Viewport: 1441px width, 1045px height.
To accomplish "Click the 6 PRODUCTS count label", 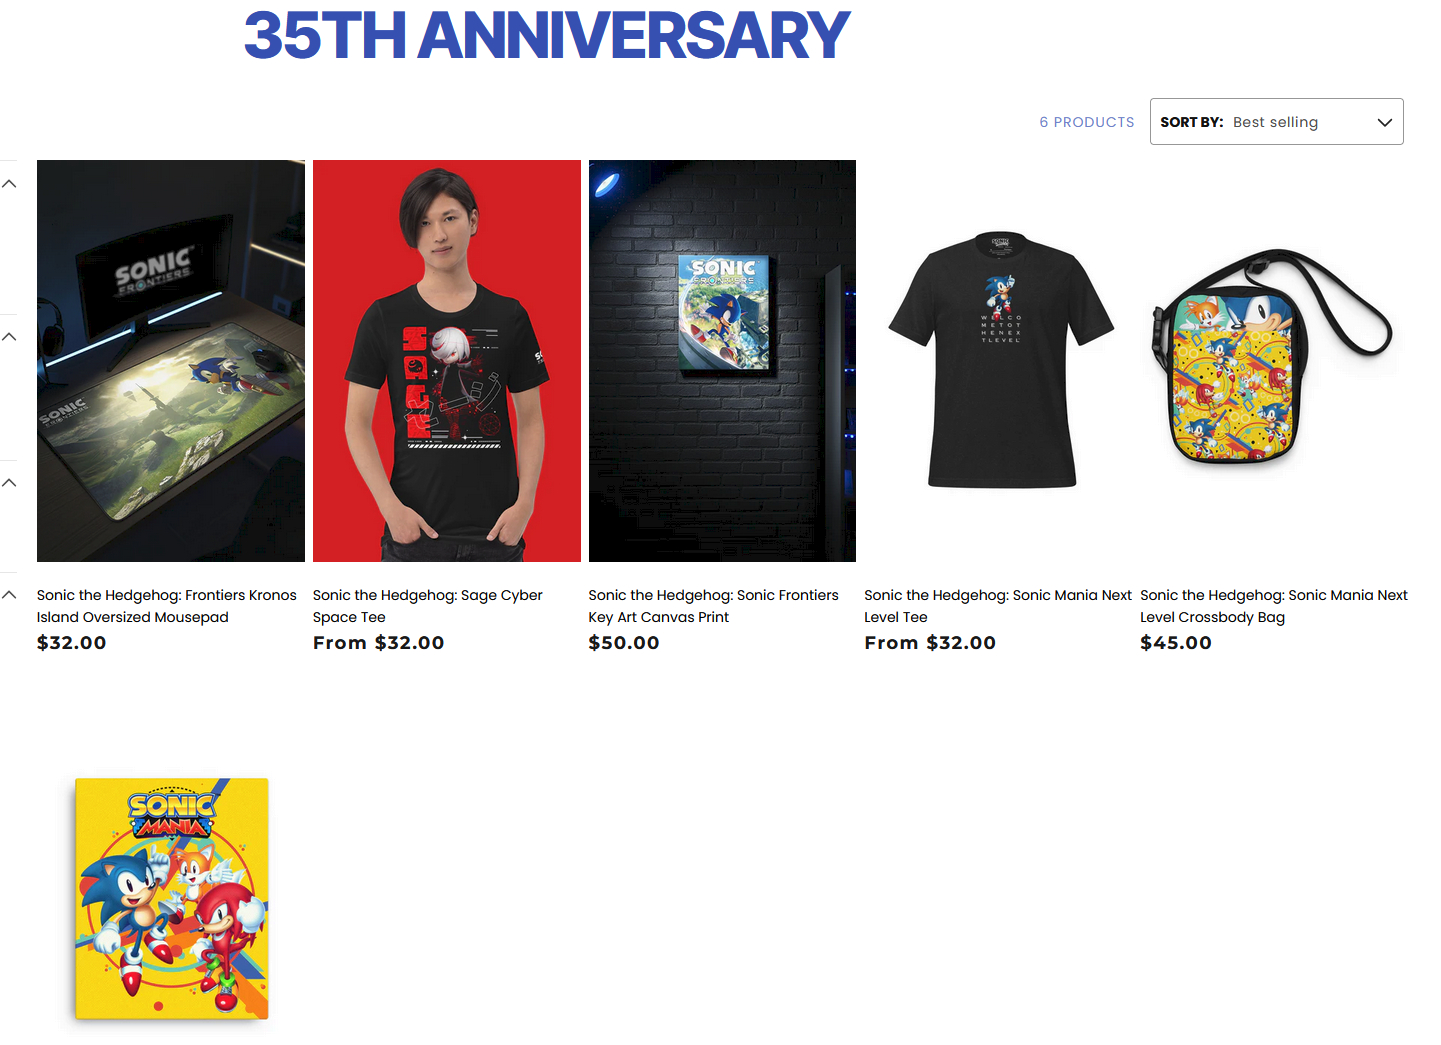I will pos(1087,122).
